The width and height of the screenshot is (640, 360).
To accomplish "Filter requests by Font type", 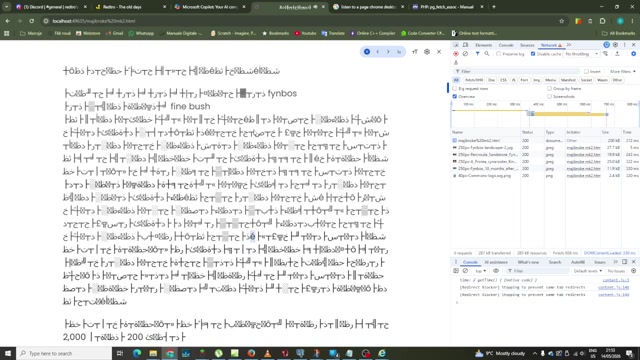I will pos(524,80).
